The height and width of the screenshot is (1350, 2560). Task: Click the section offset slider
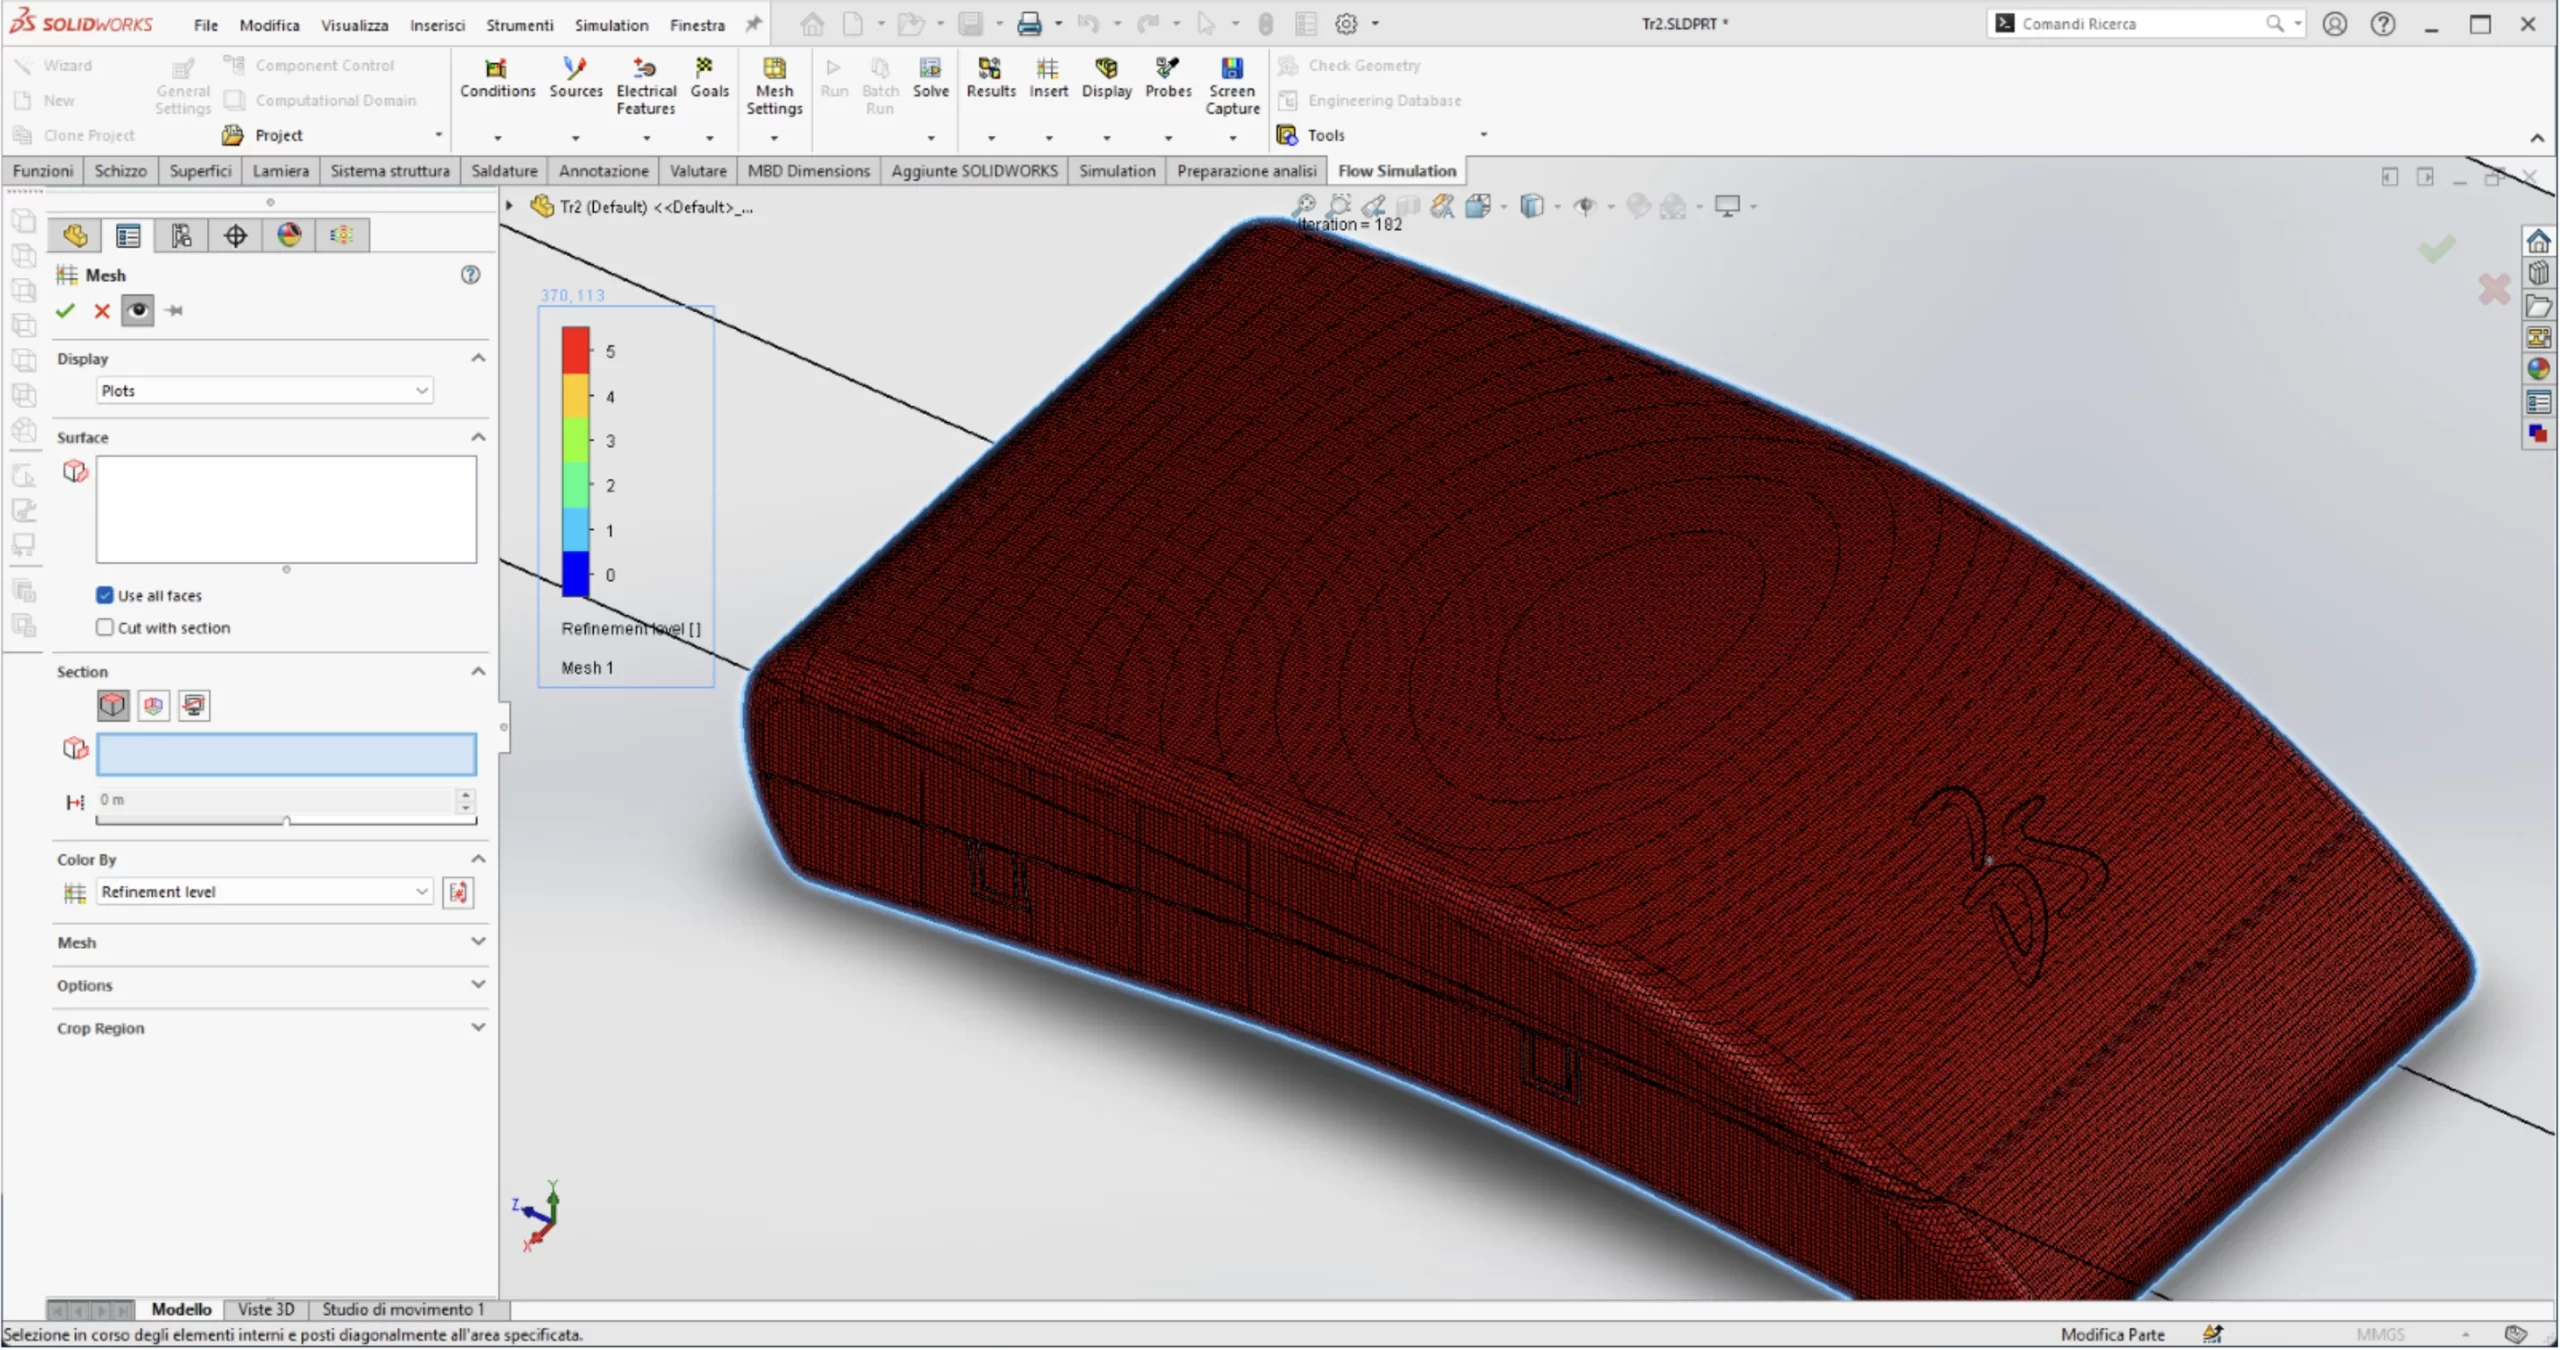point(286,821)
